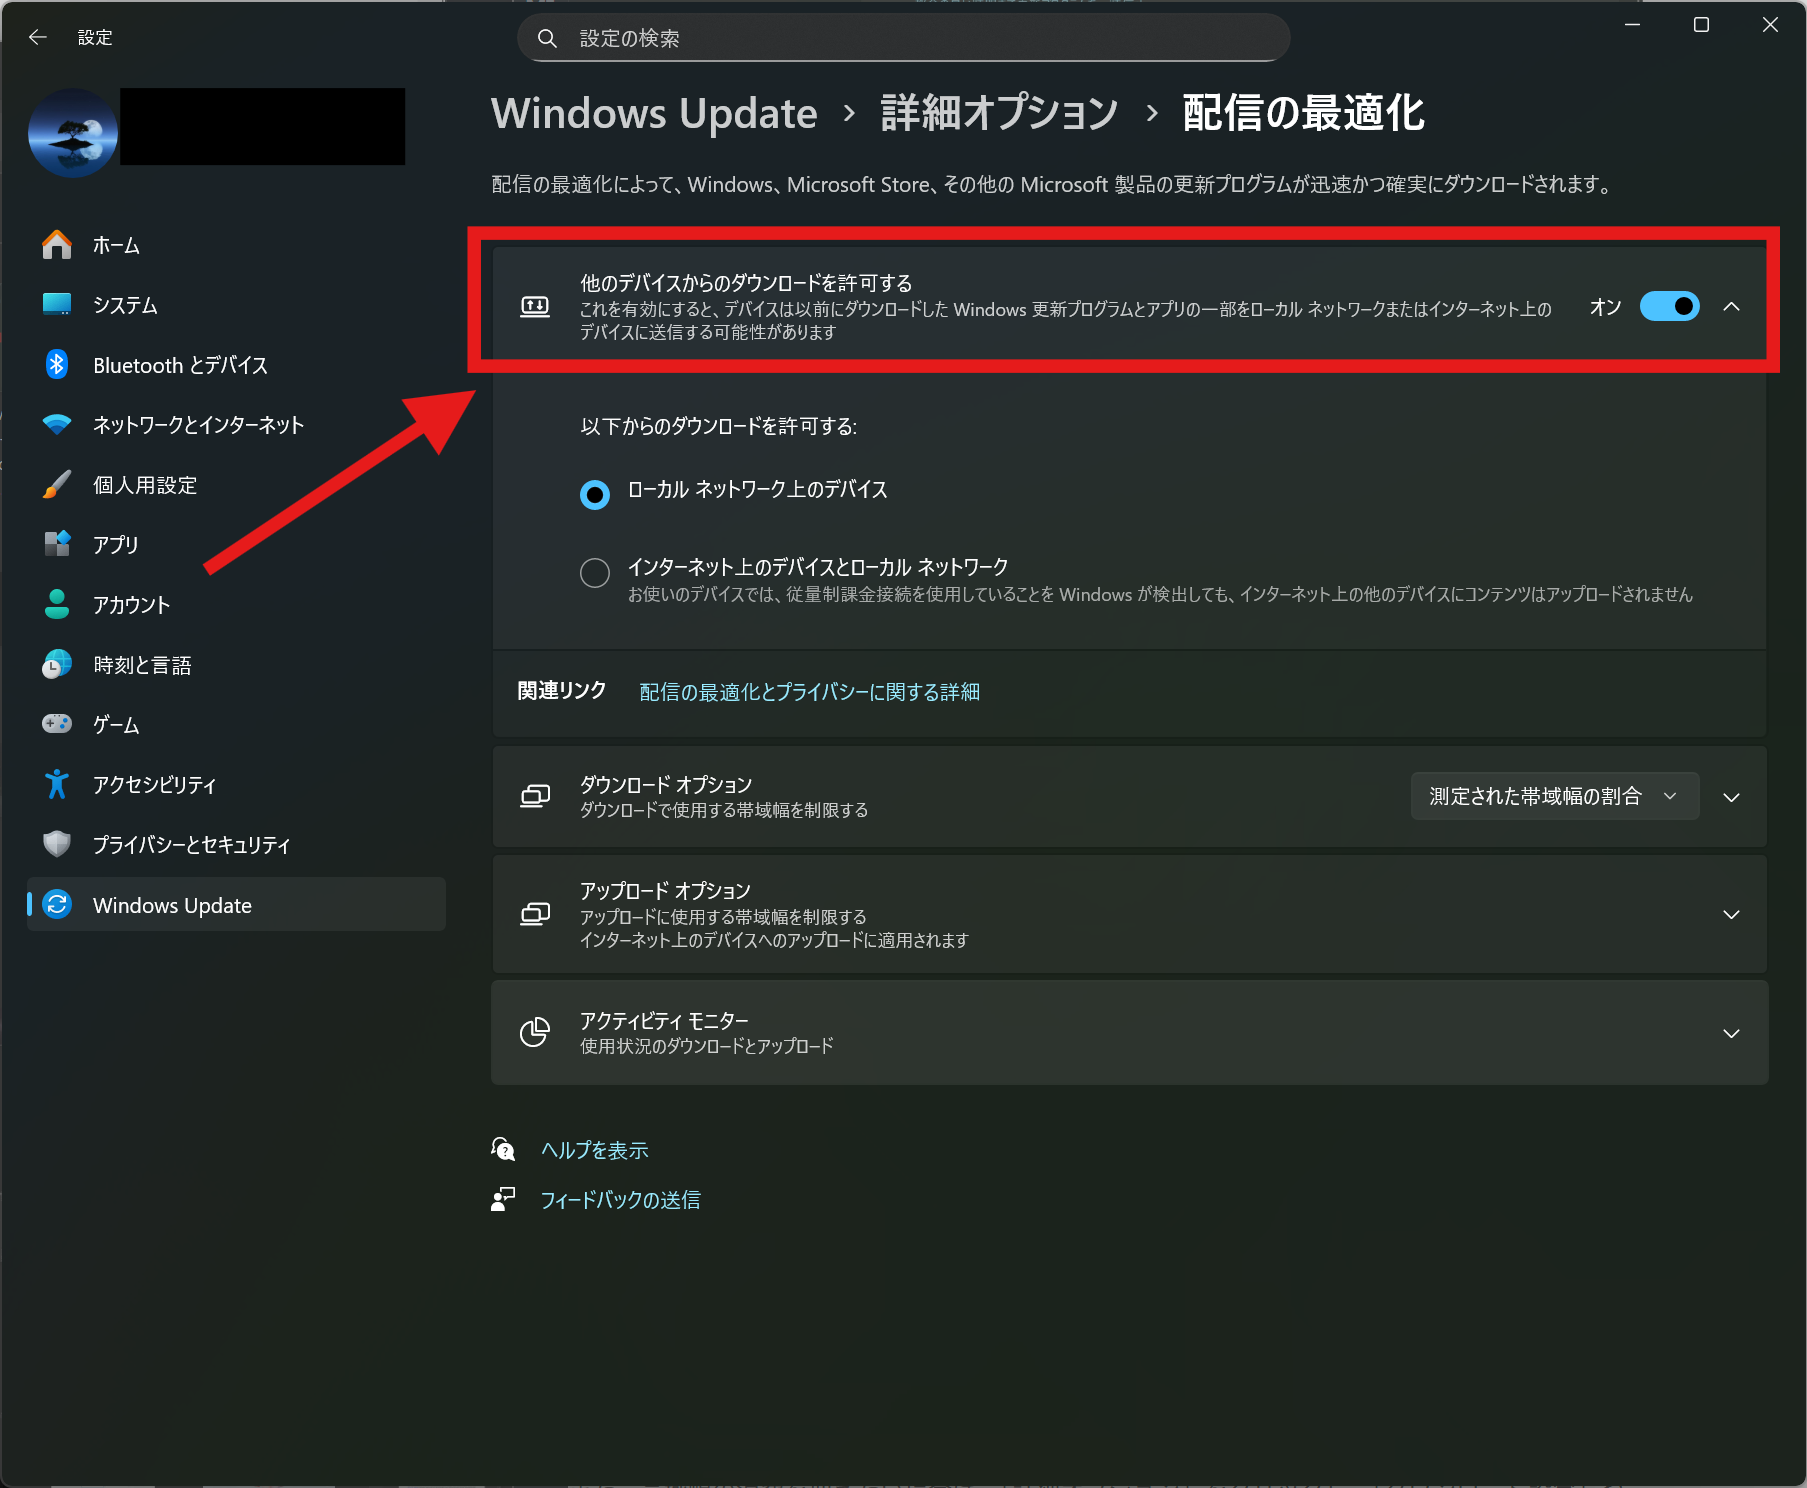The height and width of the screenshot is (1488, 1807).
Task: Open ホーム in the sidebar
Action: coord(236,245)
